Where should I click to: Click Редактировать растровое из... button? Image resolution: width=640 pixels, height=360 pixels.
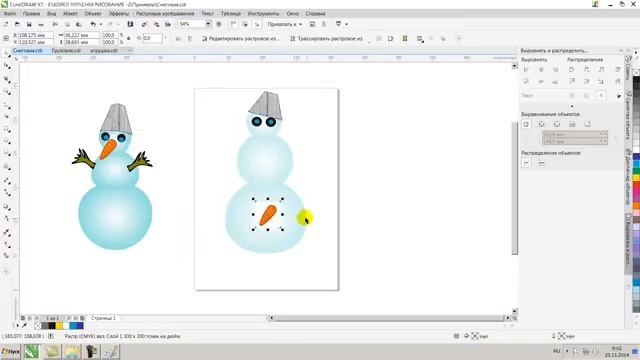(241, 39)
